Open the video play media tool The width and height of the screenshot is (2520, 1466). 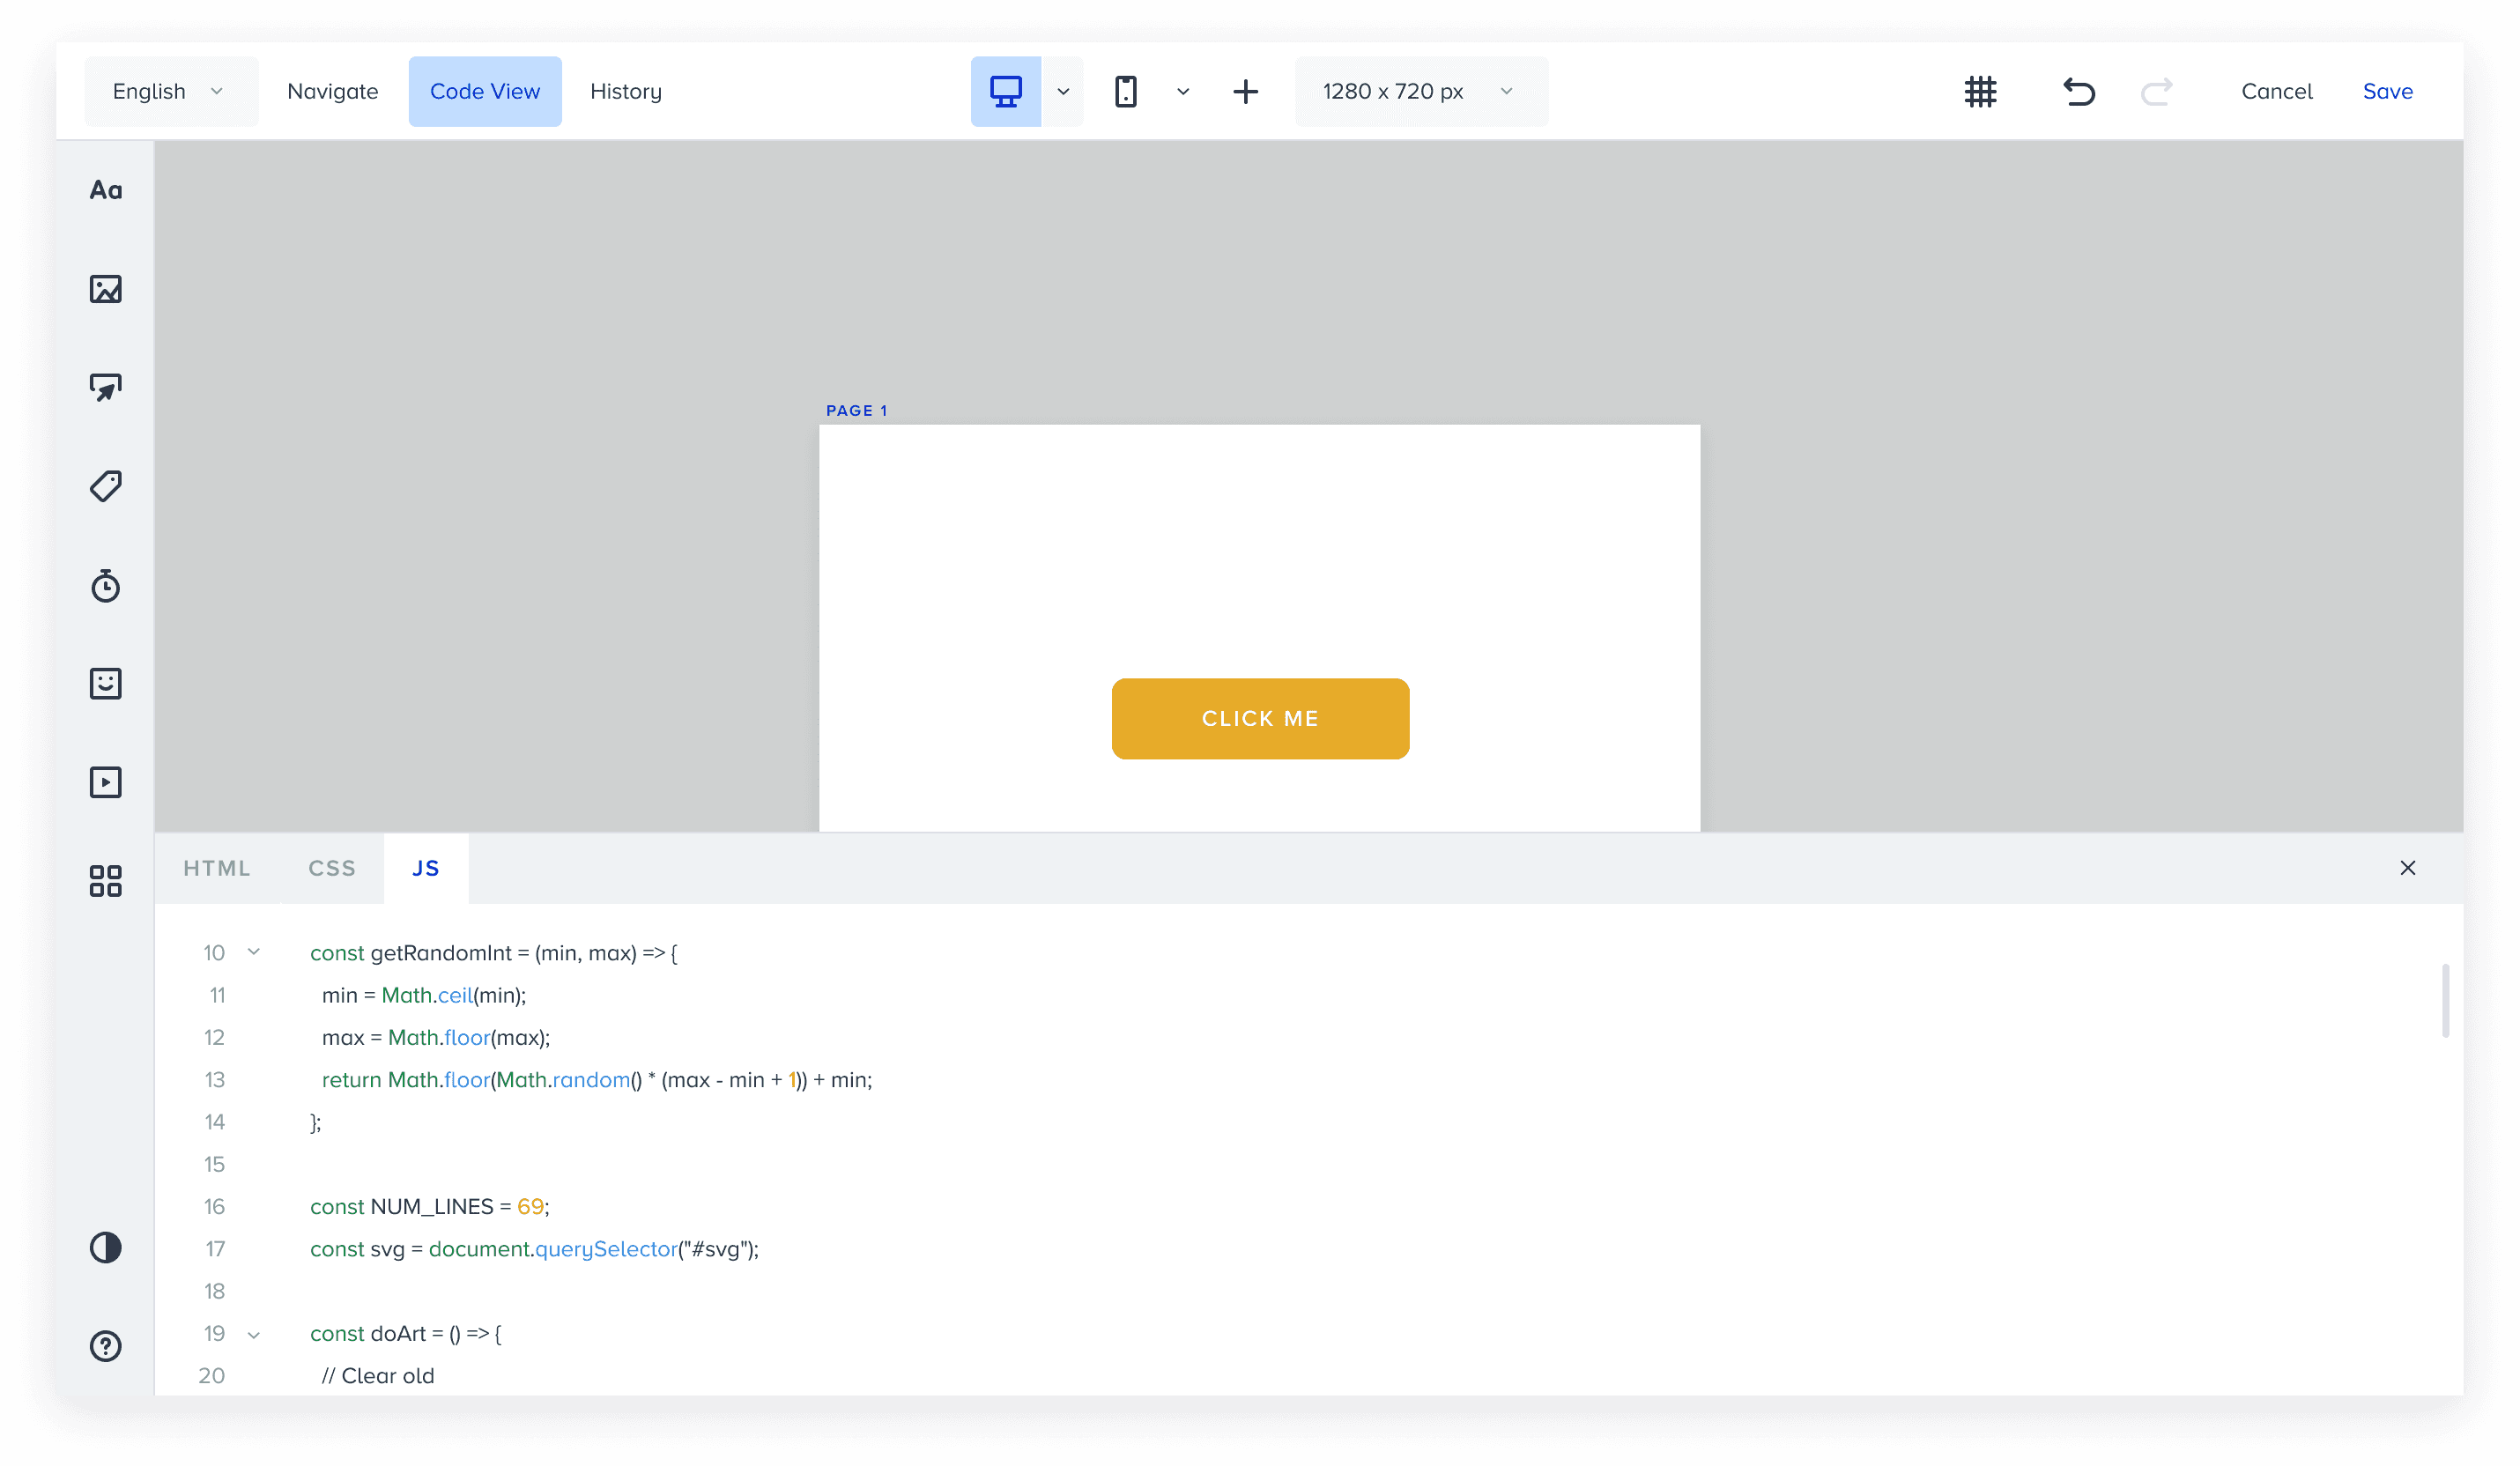click(x=105, y=782)
